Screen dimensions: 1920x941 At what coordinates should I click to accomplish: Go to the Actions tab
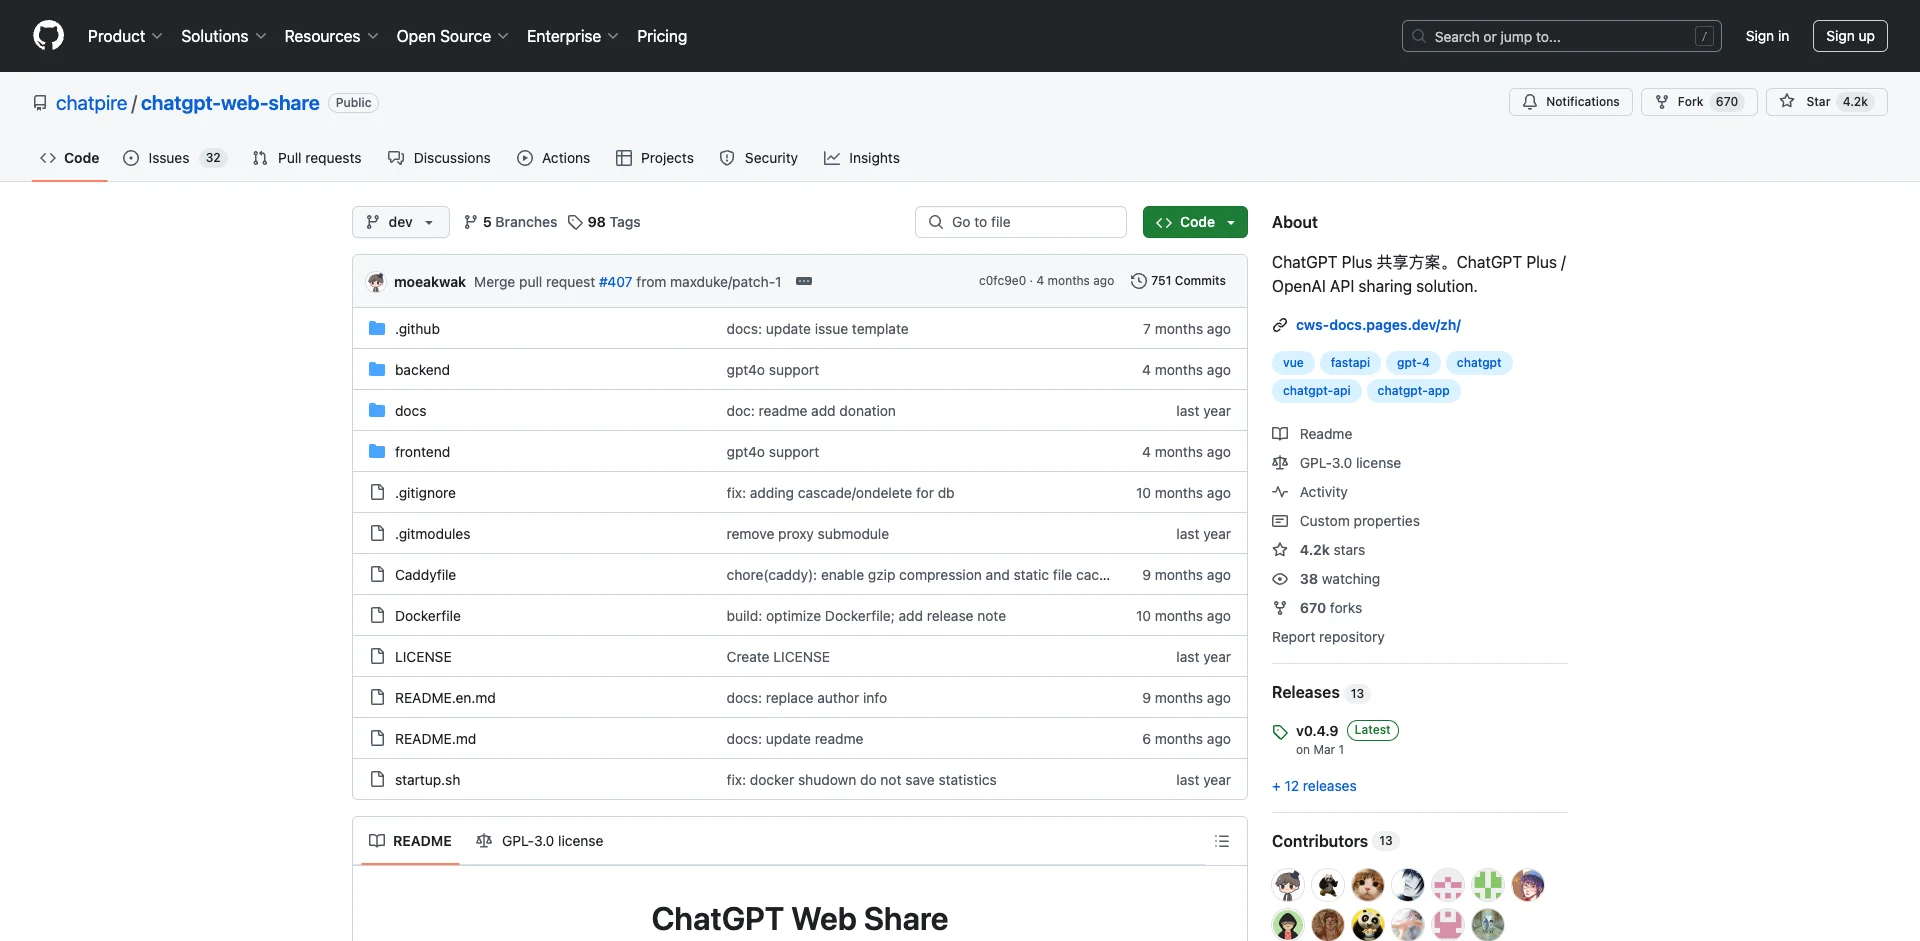click(554, 158)
